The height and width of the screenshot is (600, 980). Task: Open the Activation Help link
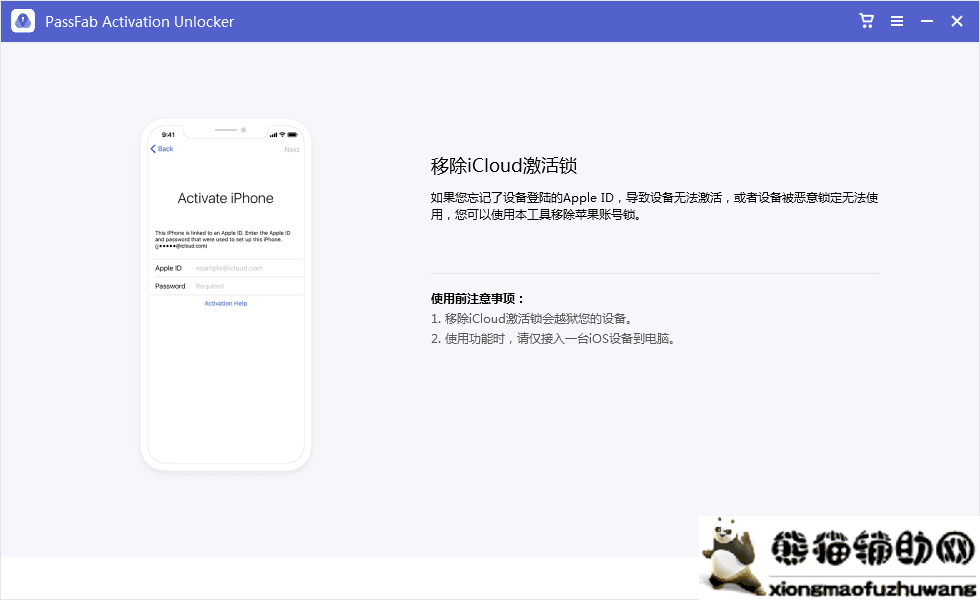(x=226, y=303)
